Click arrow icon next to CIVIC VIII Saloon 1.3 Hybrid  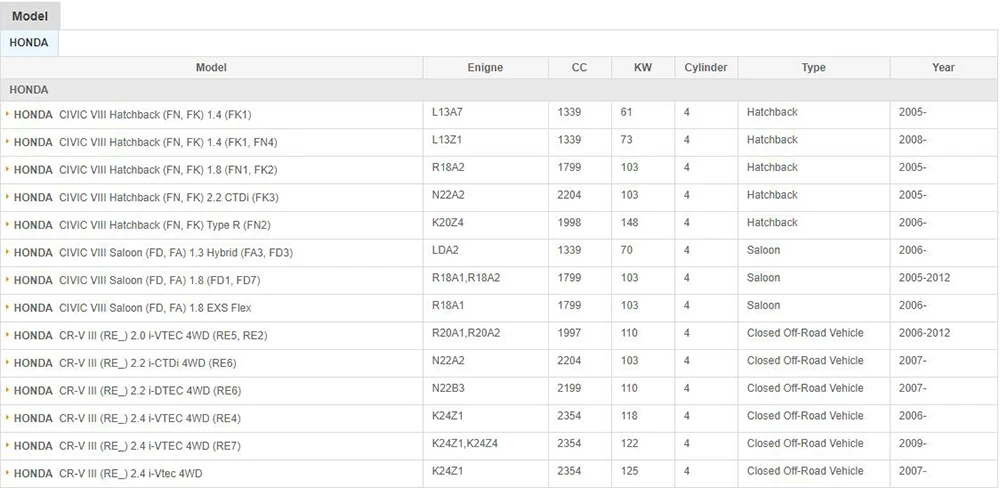pyautogui.click(x=8, y=252)
